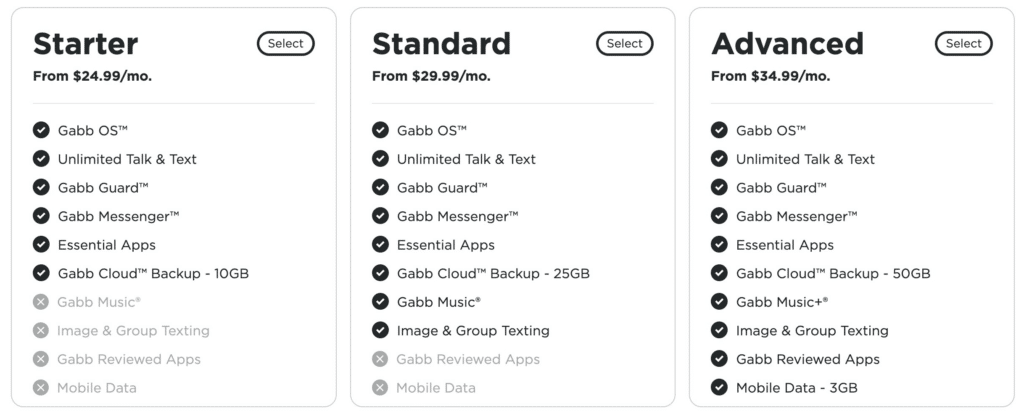
Task: Select the Advanced plan
Action: point(963,44)
